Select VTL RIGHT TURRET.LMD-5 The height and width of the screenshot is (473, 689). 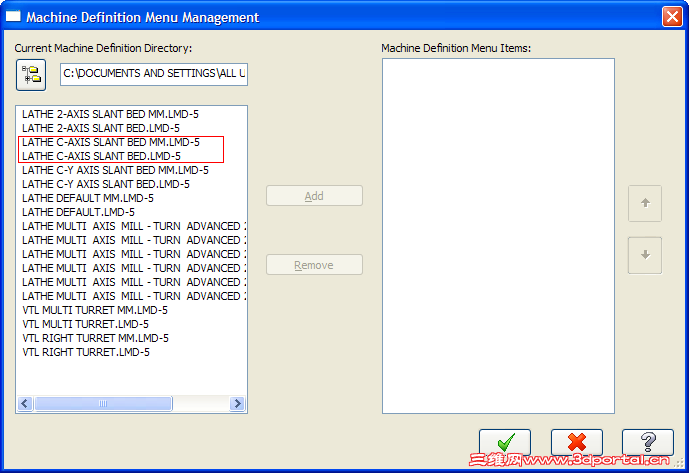click(86, 353)
